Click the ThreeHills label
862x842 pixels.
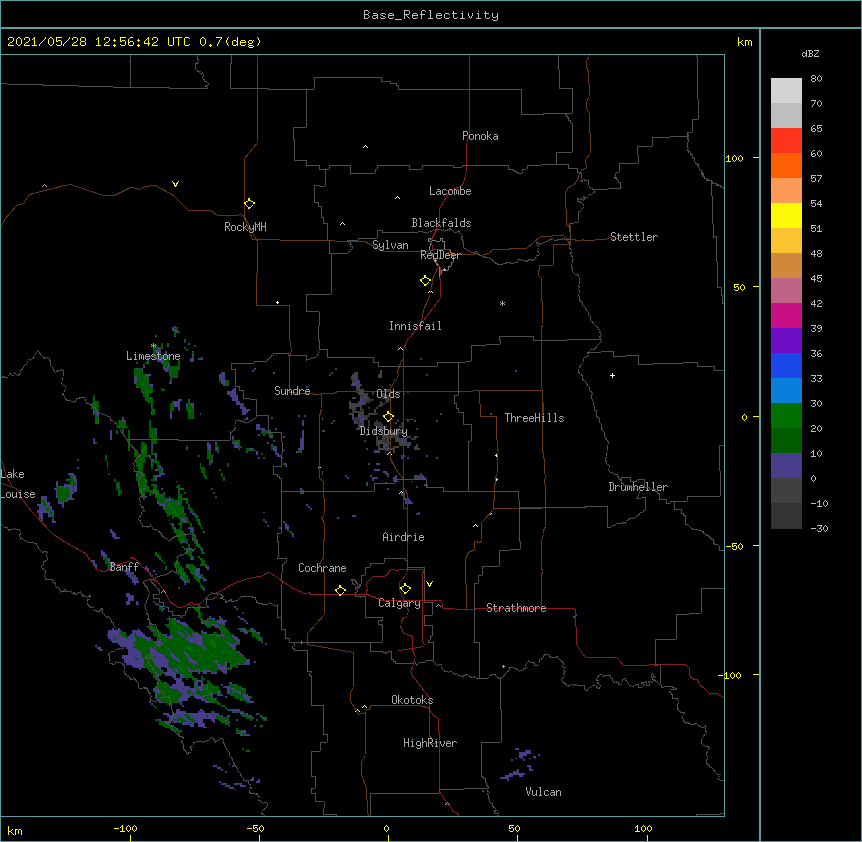(534, 418)
